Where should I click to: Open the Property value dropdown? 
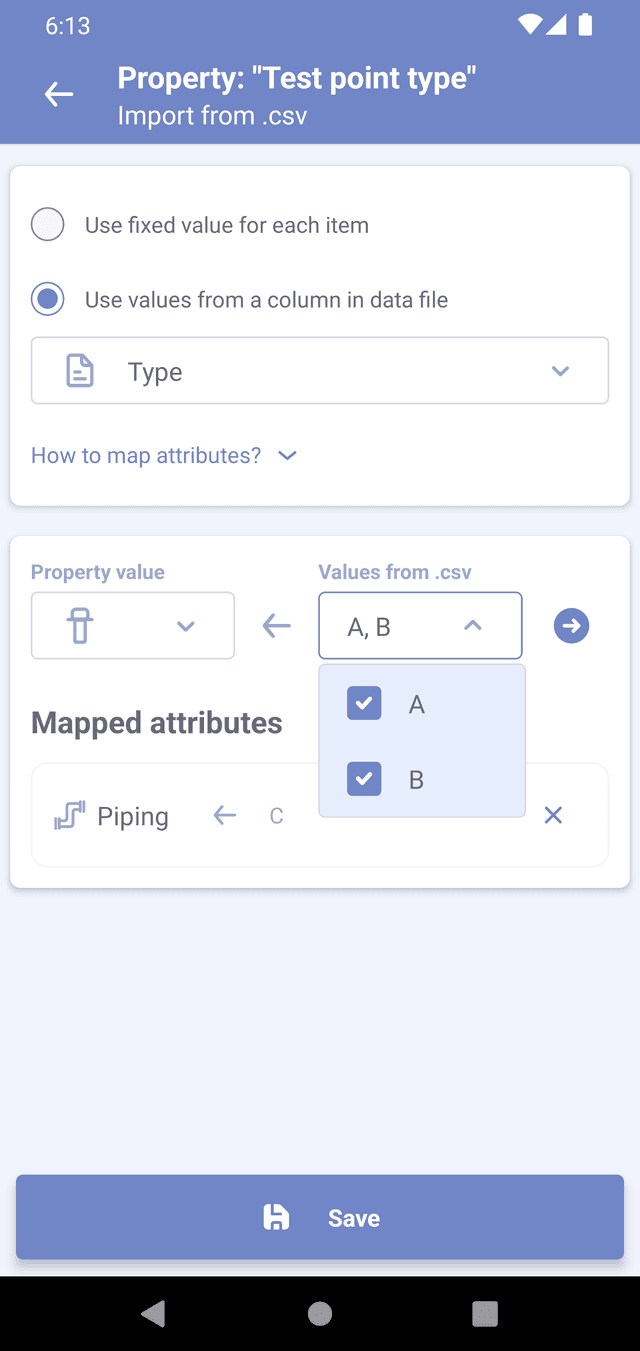point(185,626)
